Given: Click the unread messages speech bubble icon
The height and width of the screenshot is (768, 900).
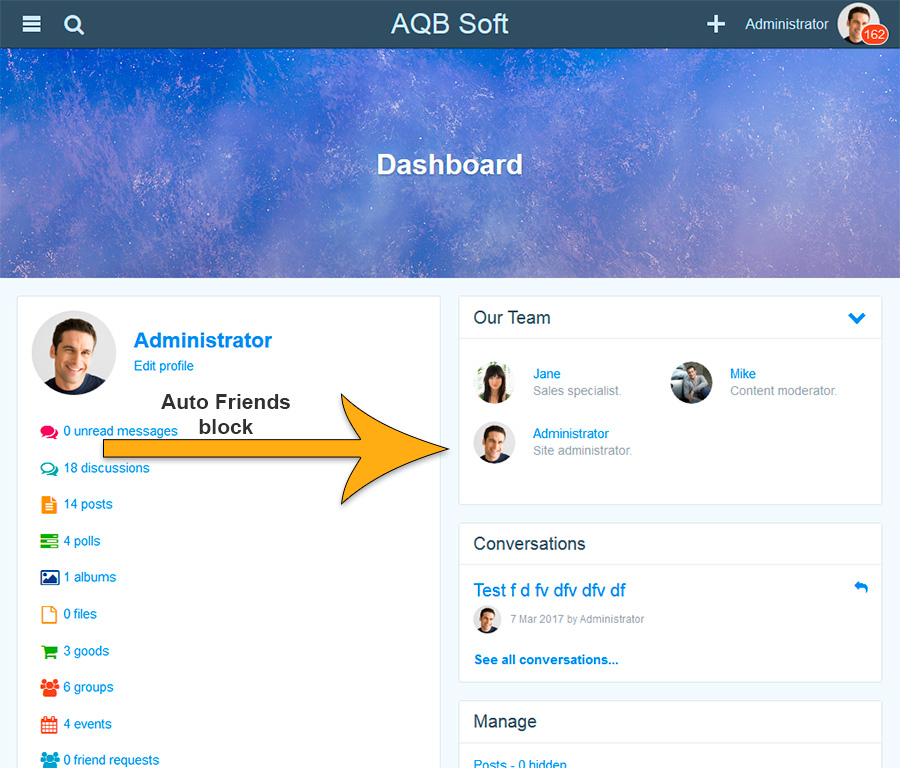Looking at the screenshot, I should (49, 432).
